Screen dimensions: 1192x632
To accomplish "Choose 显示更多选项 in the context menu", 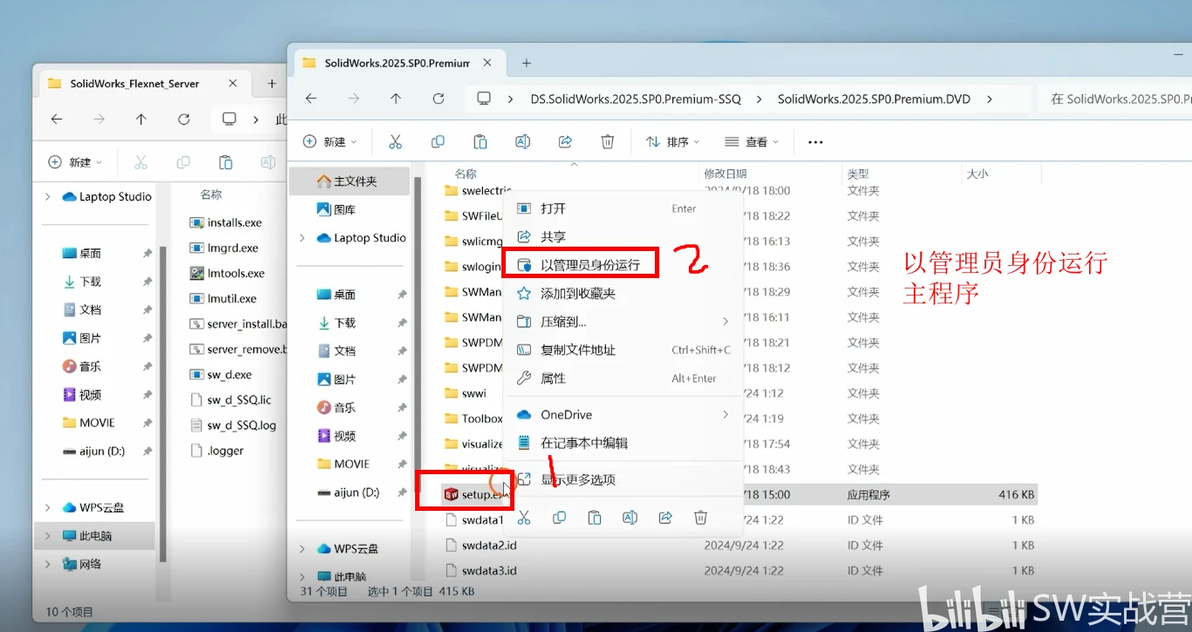I will pyautogui.click(x=622, y=479).
